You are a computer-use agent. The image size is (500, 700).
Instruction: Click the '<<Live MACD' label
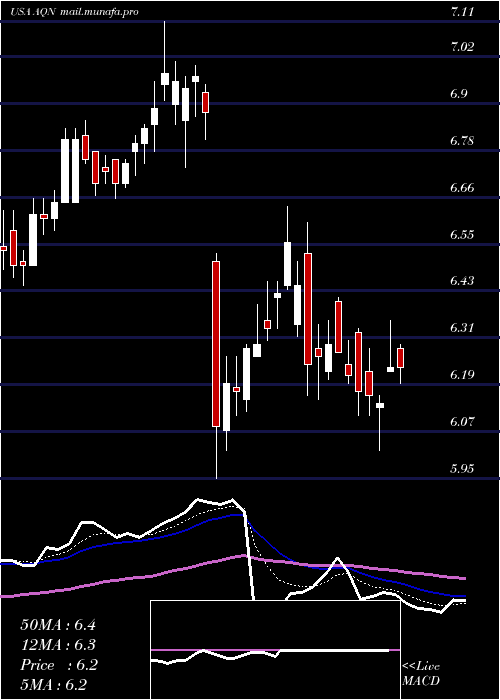point(421,673)
